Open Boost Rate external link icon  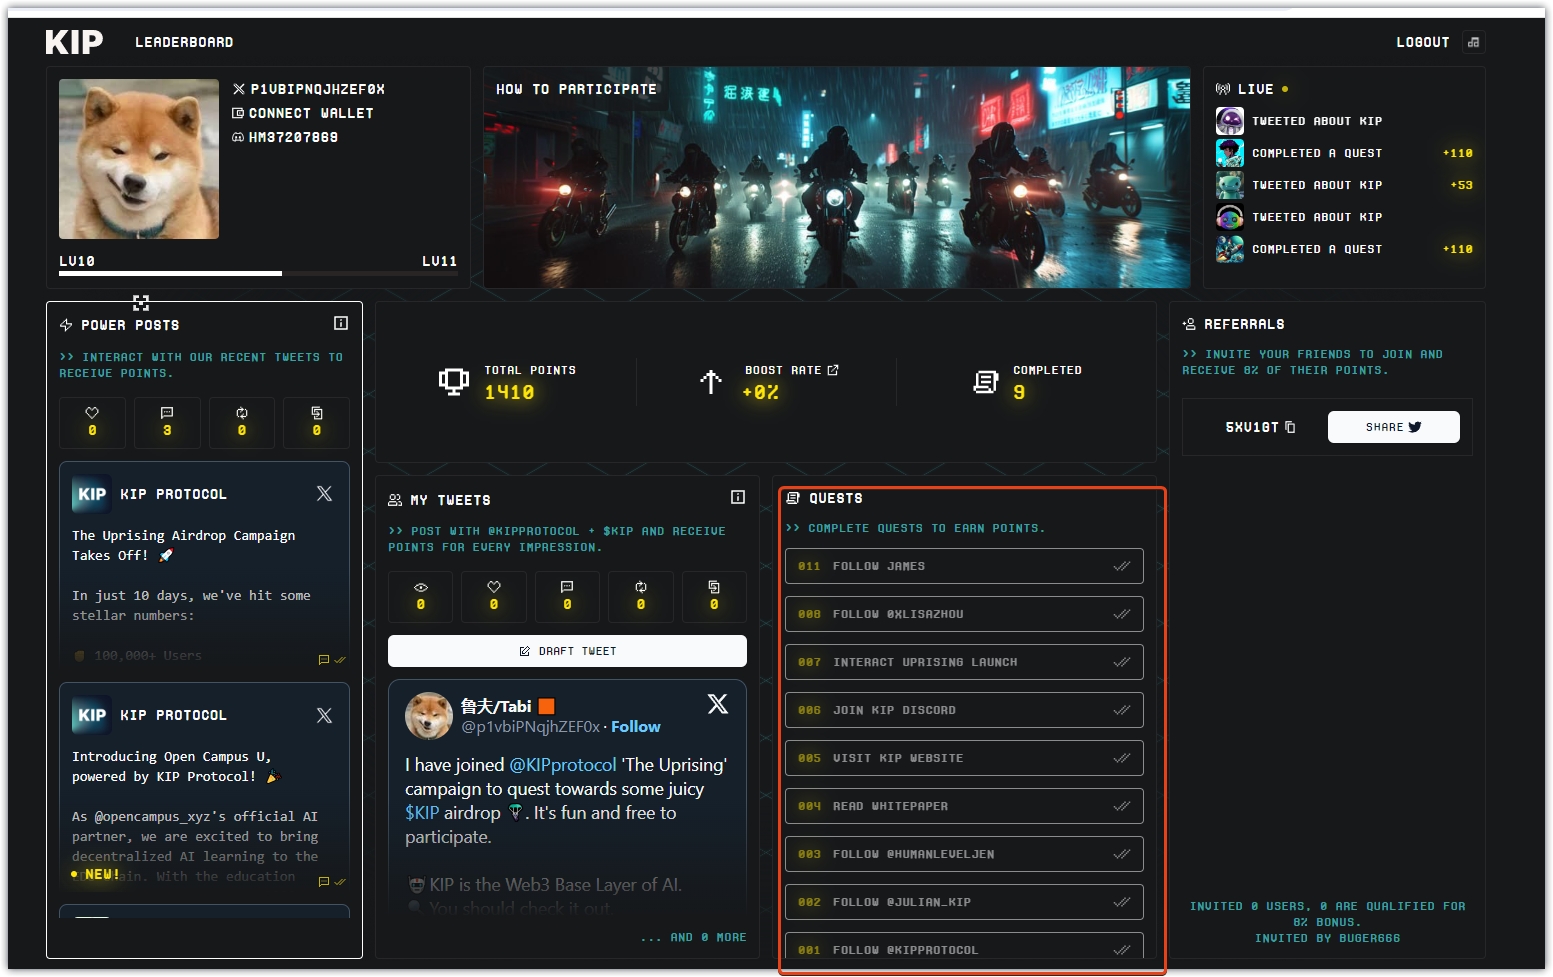(833, 370)
